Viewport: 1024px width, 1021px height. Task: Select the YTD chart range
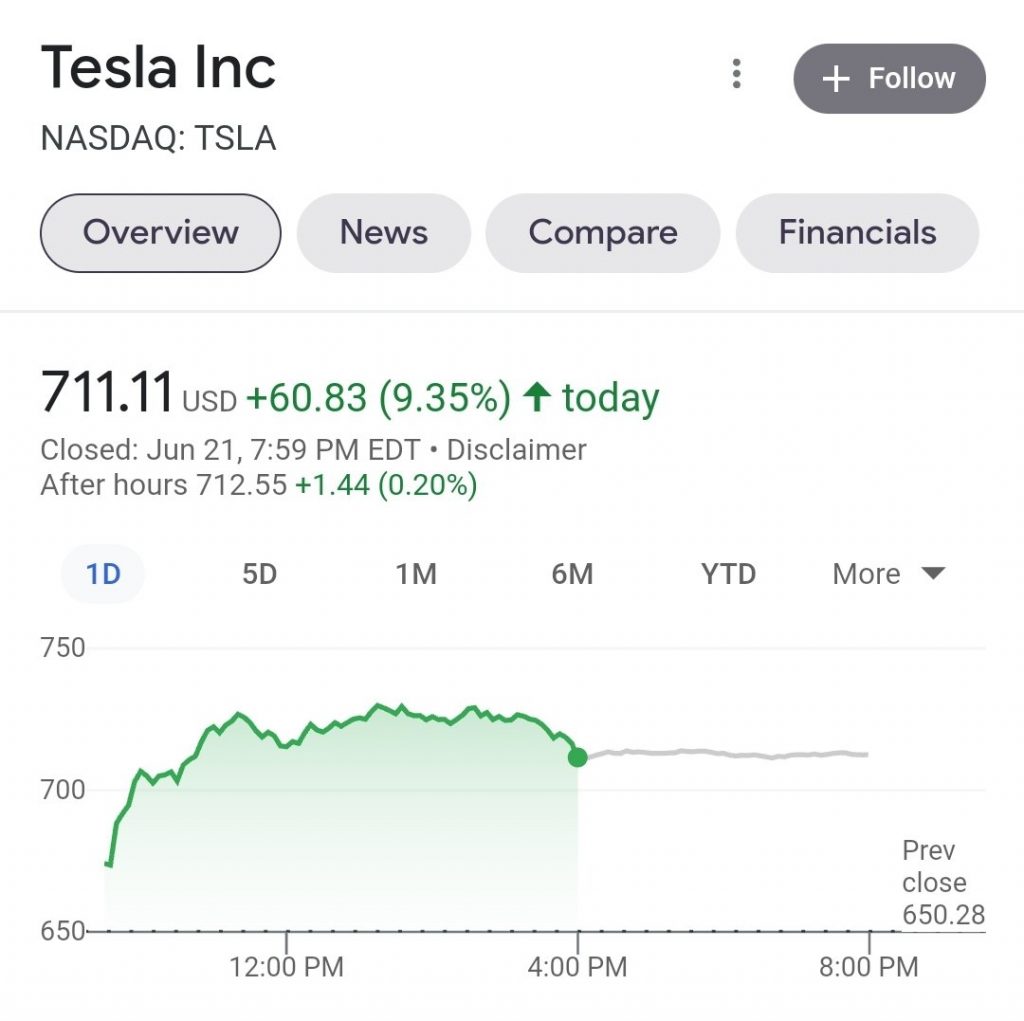click(x=728, y=575)
